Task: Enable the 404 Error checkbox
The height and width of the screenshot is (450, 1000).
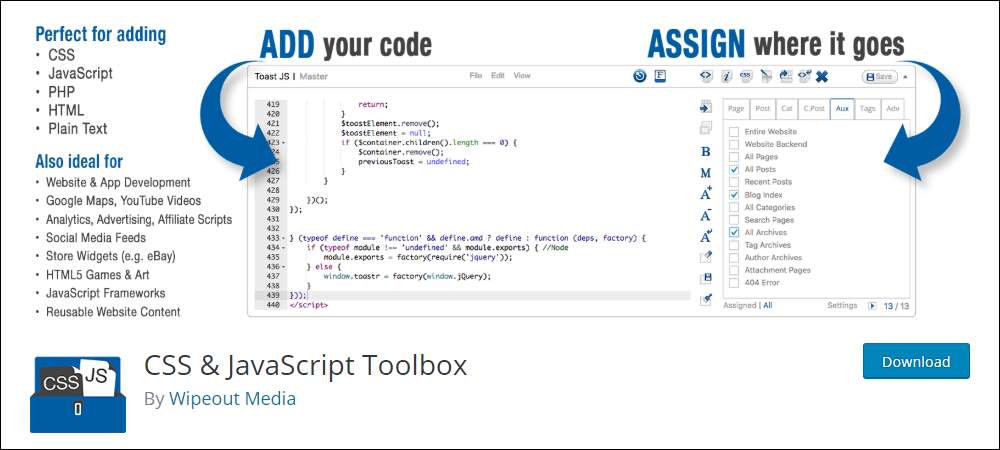Action: click(734, 282)
